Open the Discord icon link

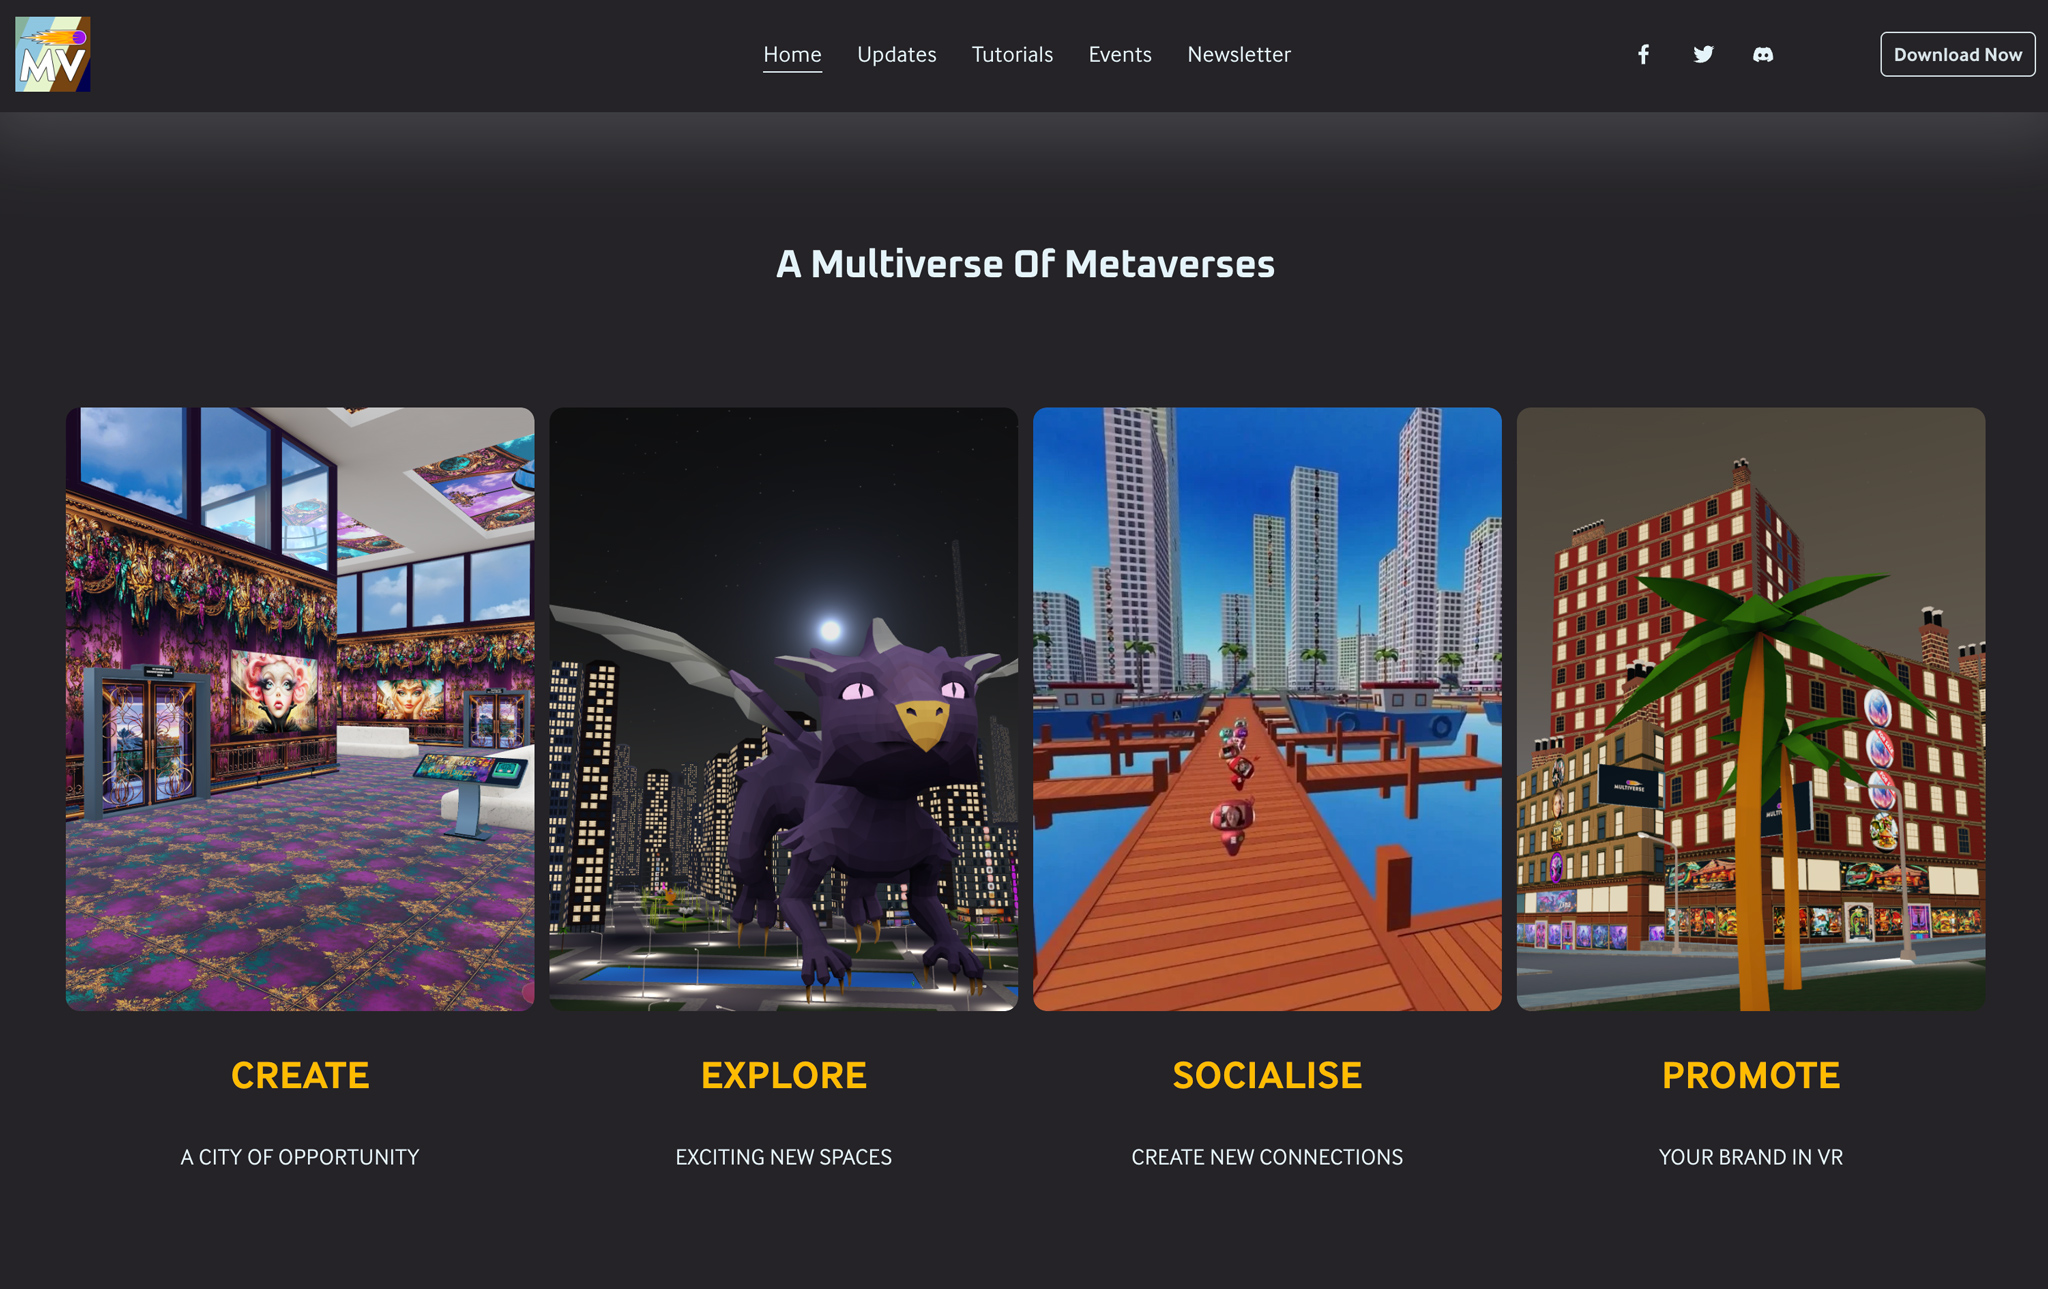(x=1763, y=54)
